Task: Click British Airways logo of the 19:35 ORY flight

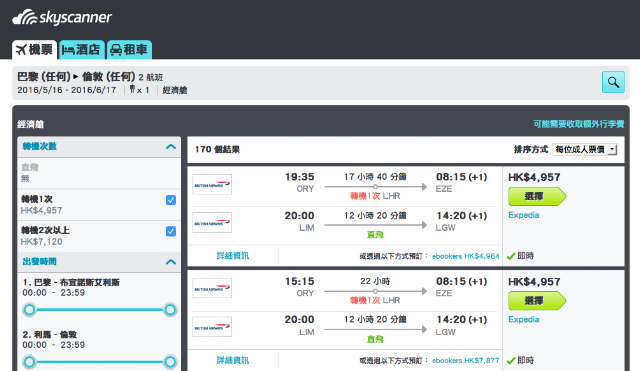Action: click(x=212, y=184)
